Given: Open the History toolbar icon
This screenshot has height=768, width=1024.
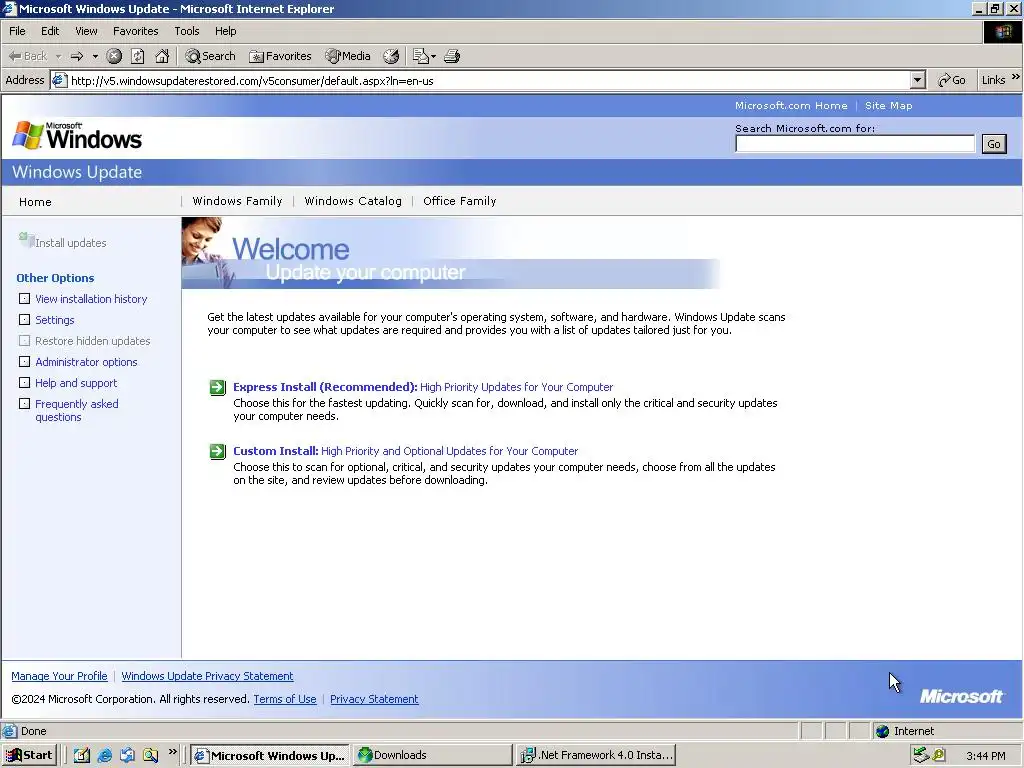Looking at the screenshot, I should 391,56.
